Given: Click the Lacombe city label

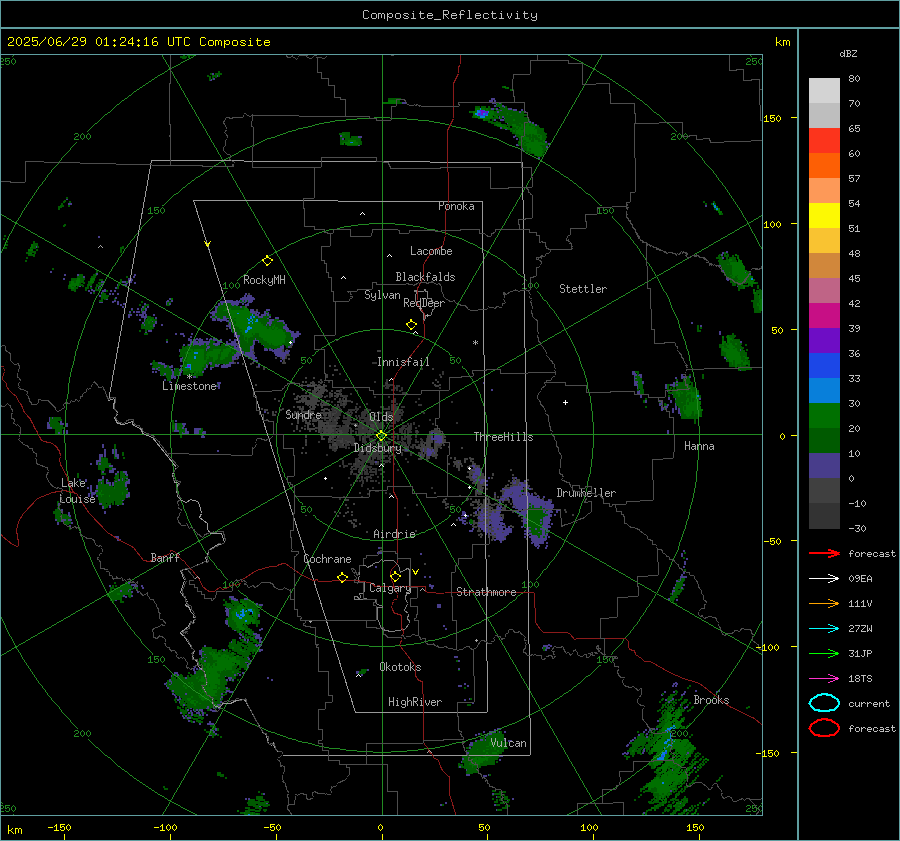Looking at the screenshot, I should (x=431, y=251).
